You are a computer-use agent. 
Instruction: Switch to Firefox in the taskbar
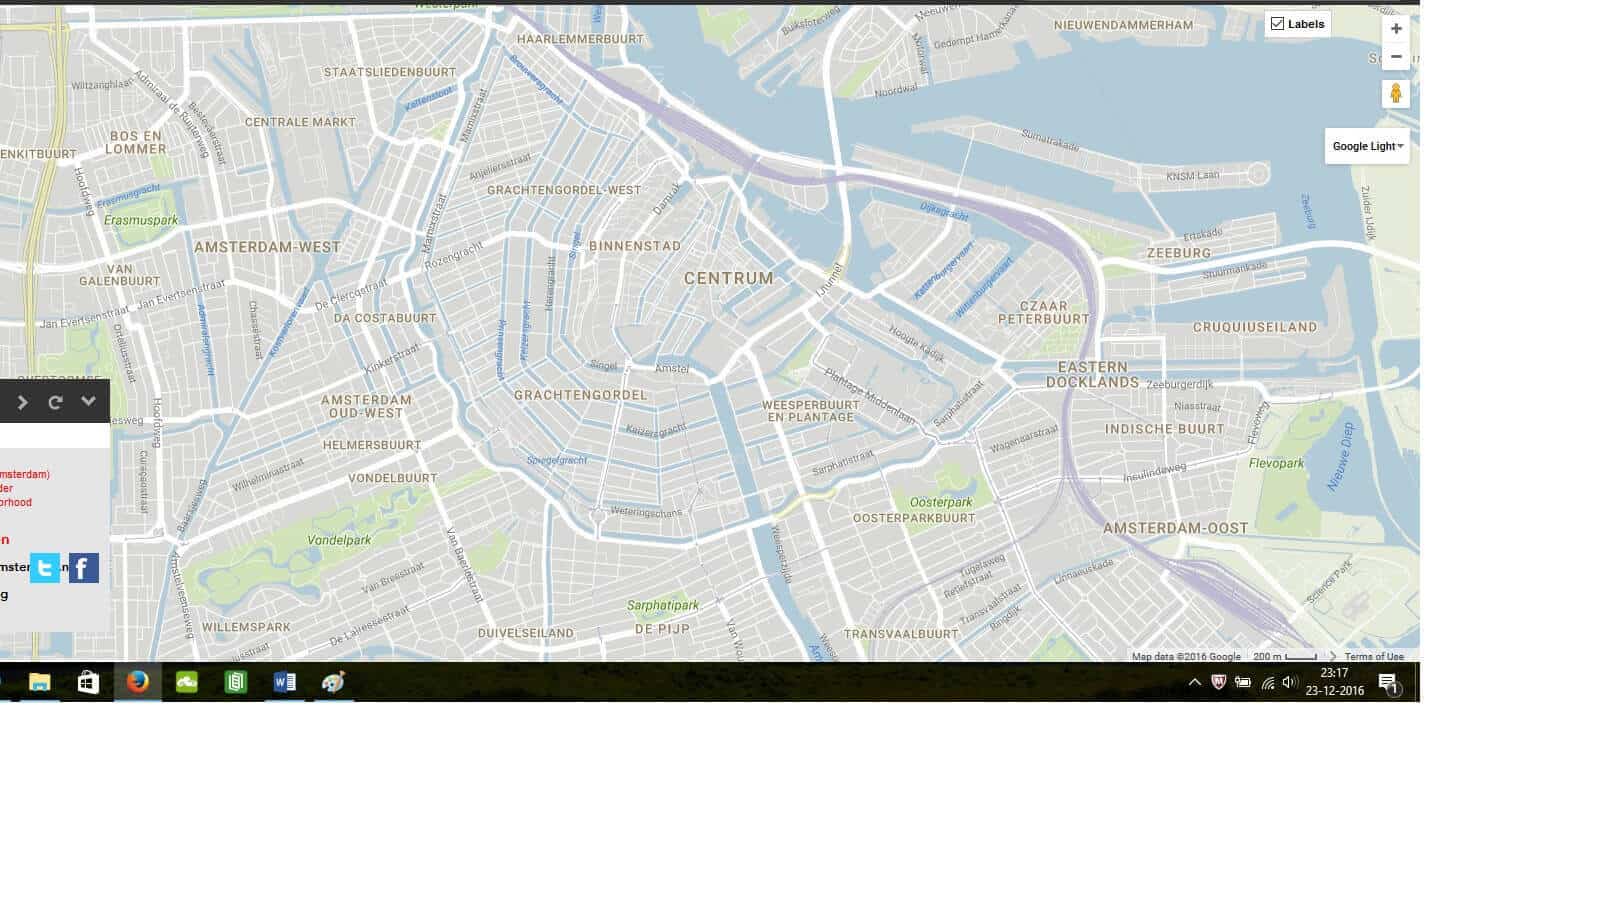[138, 682]
